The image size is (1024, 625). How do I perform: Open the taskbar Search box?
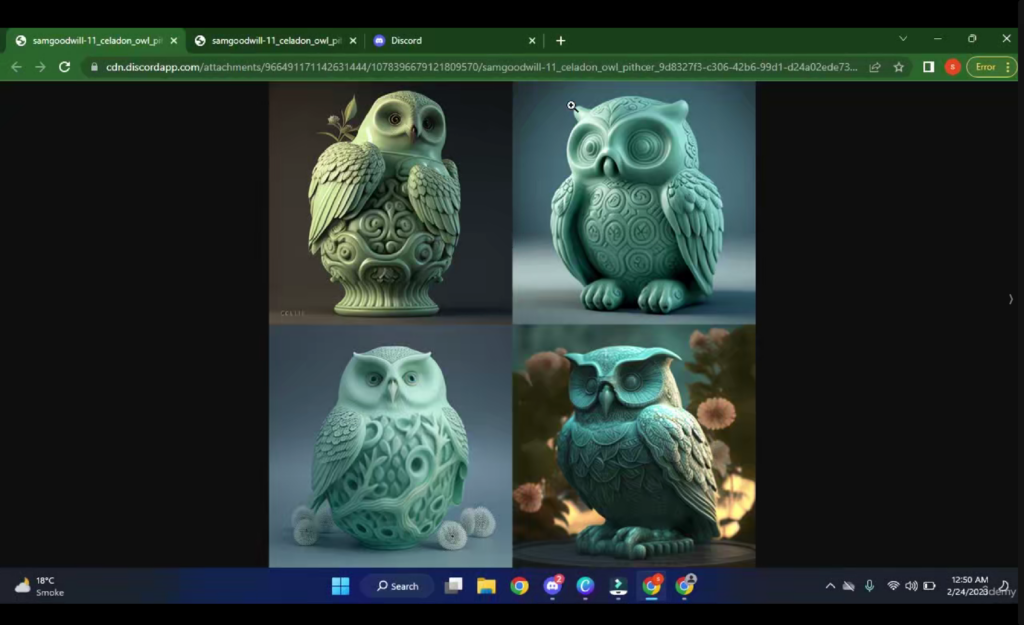point(398,586)
